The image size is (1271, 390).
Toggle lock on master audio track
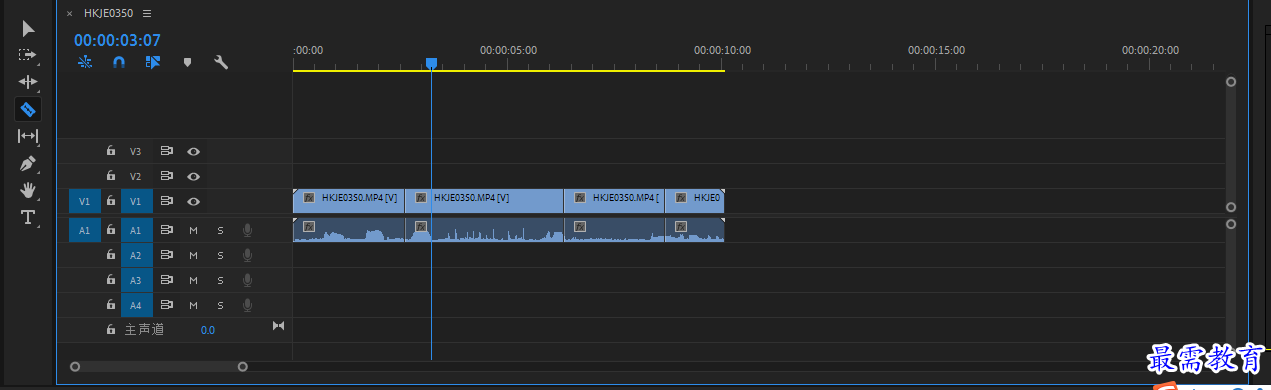[111, 329]
